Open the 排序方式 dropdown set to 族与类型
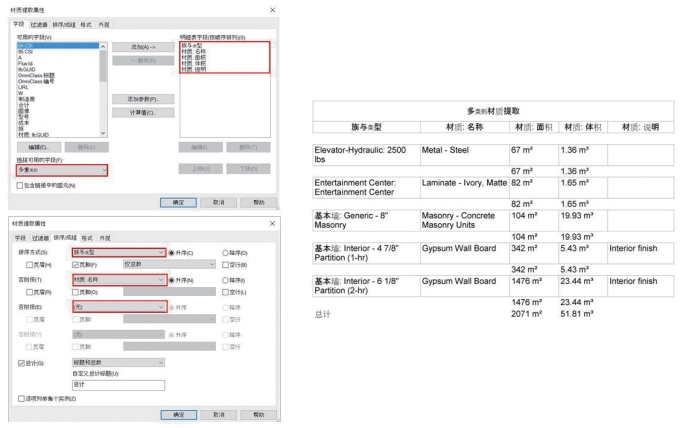The image size is (683, 428). 118,253
